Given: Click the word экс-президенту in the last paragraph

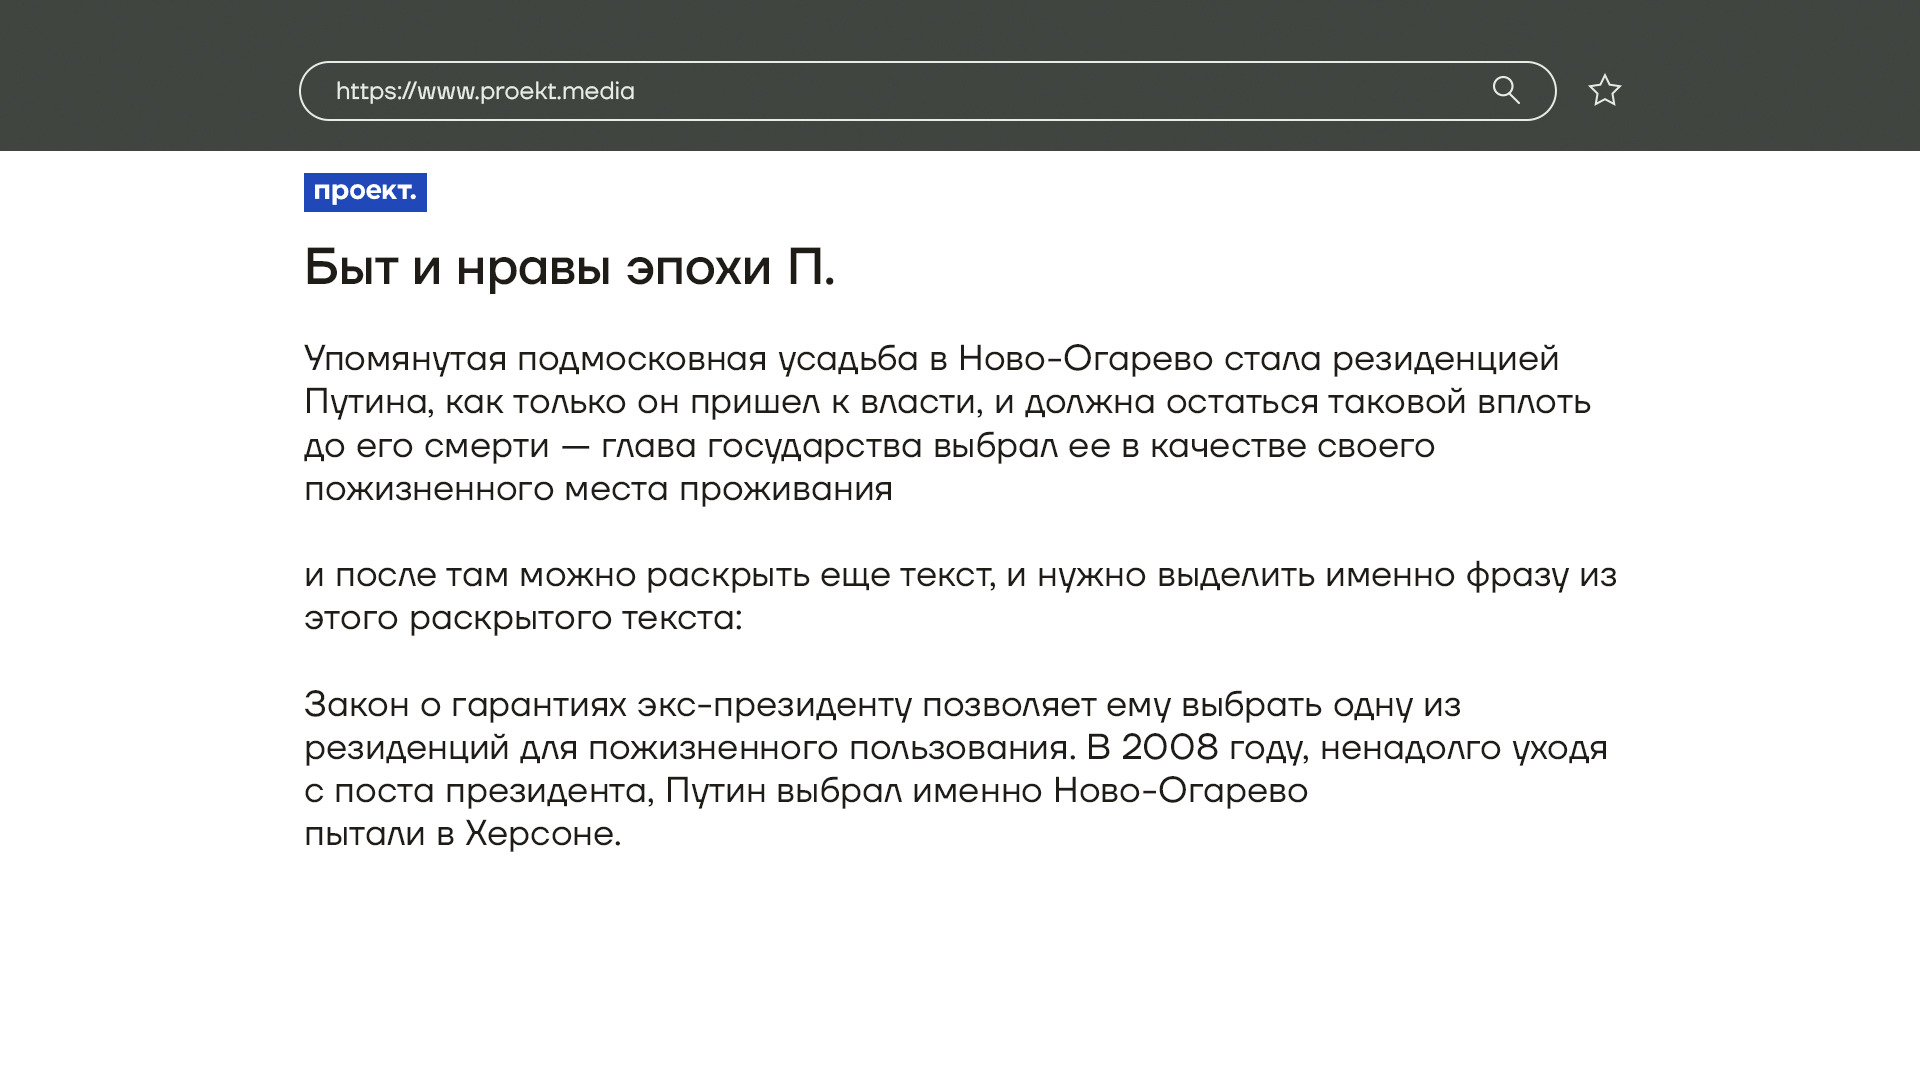Looking at the screenshot, I should click(x=774, y=705).
